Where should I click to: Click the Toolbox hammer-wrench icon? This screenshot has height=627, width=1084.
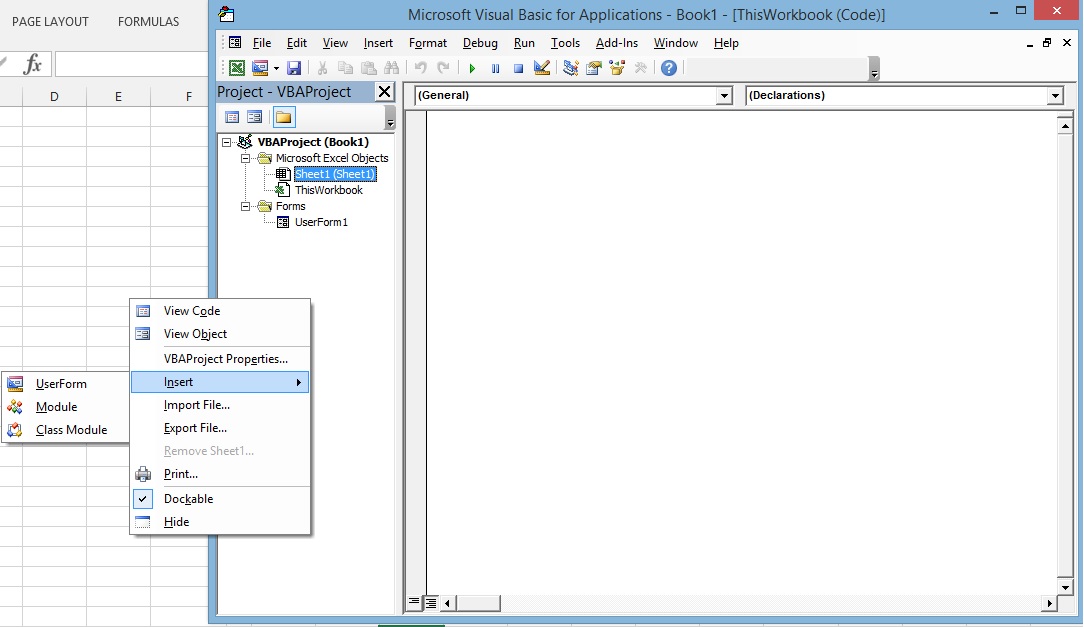pyautogui.click(x=641, y=68)
